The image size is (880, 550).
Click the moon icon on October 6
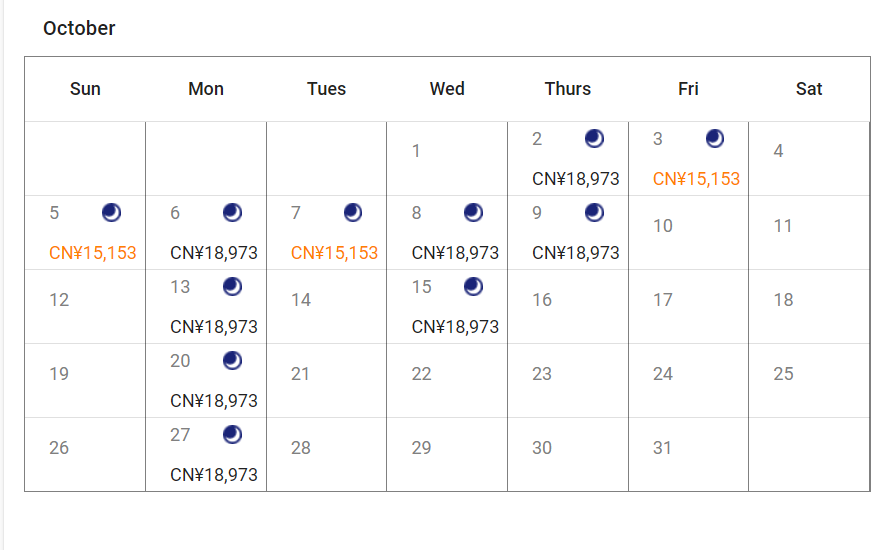click(x=232, y=212)
